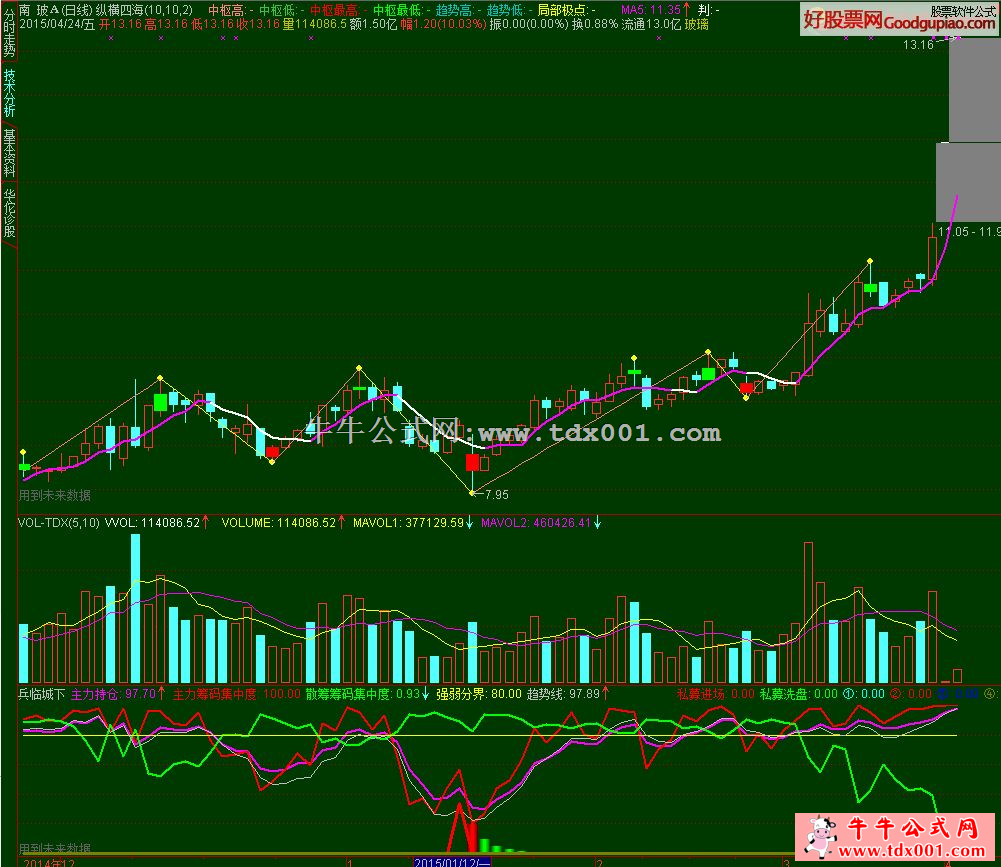Click the 中枢高 indicator label
1001x867 pixels.
tap(227, 10)
